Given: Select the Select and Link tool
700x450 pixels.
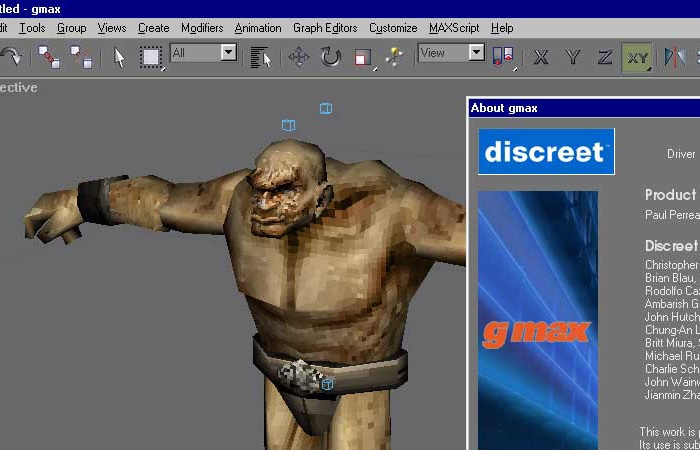Looking at the screenshot, I should 49,57.
